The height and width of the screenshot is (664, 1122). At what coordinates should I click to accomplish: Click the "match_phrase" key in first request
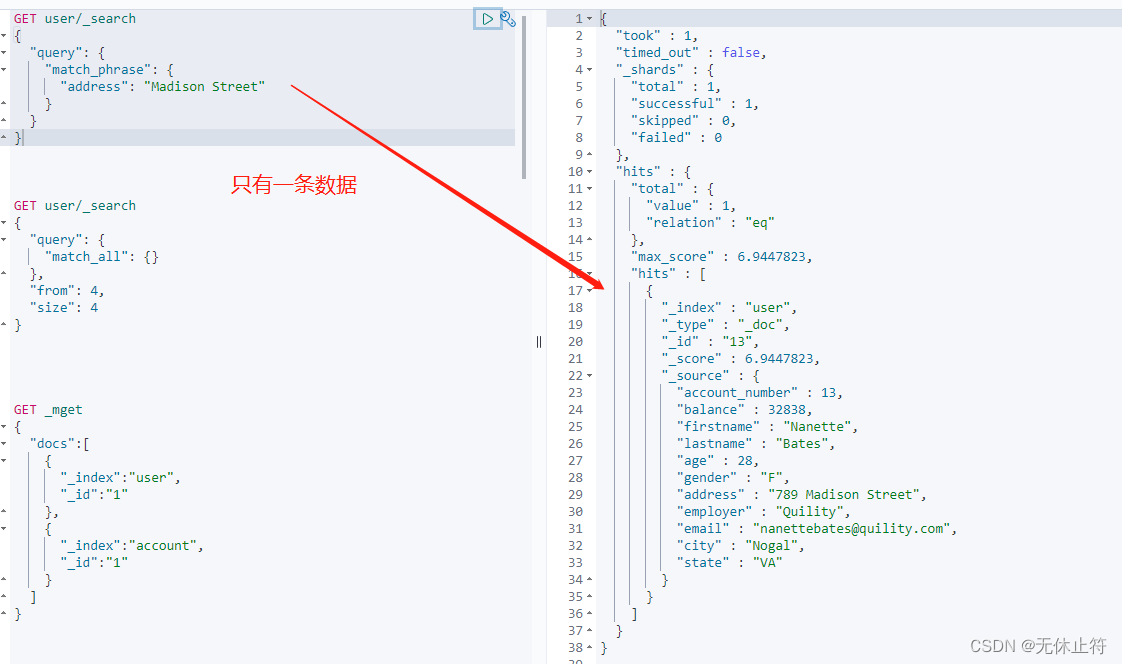tap(98, 69)
